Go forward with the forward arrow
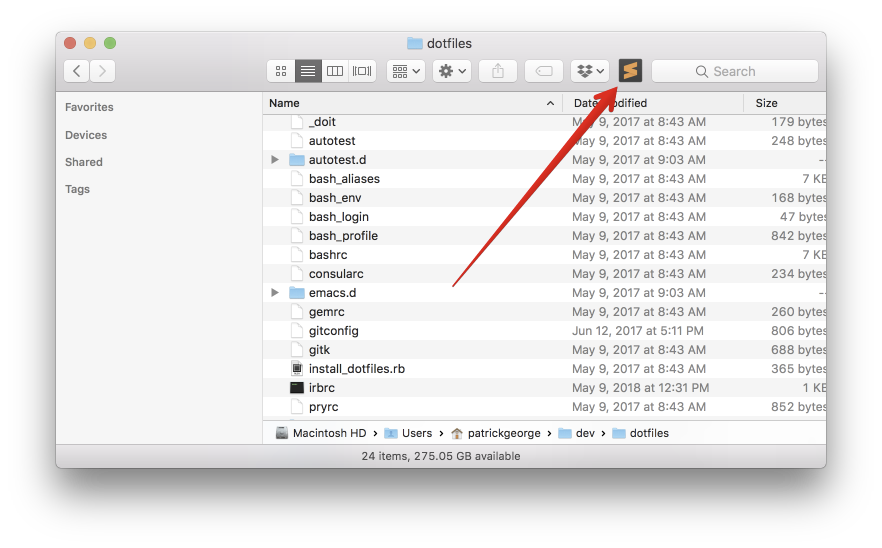The image size is (882, 548). pyautogui.click(x=102, y=71)
